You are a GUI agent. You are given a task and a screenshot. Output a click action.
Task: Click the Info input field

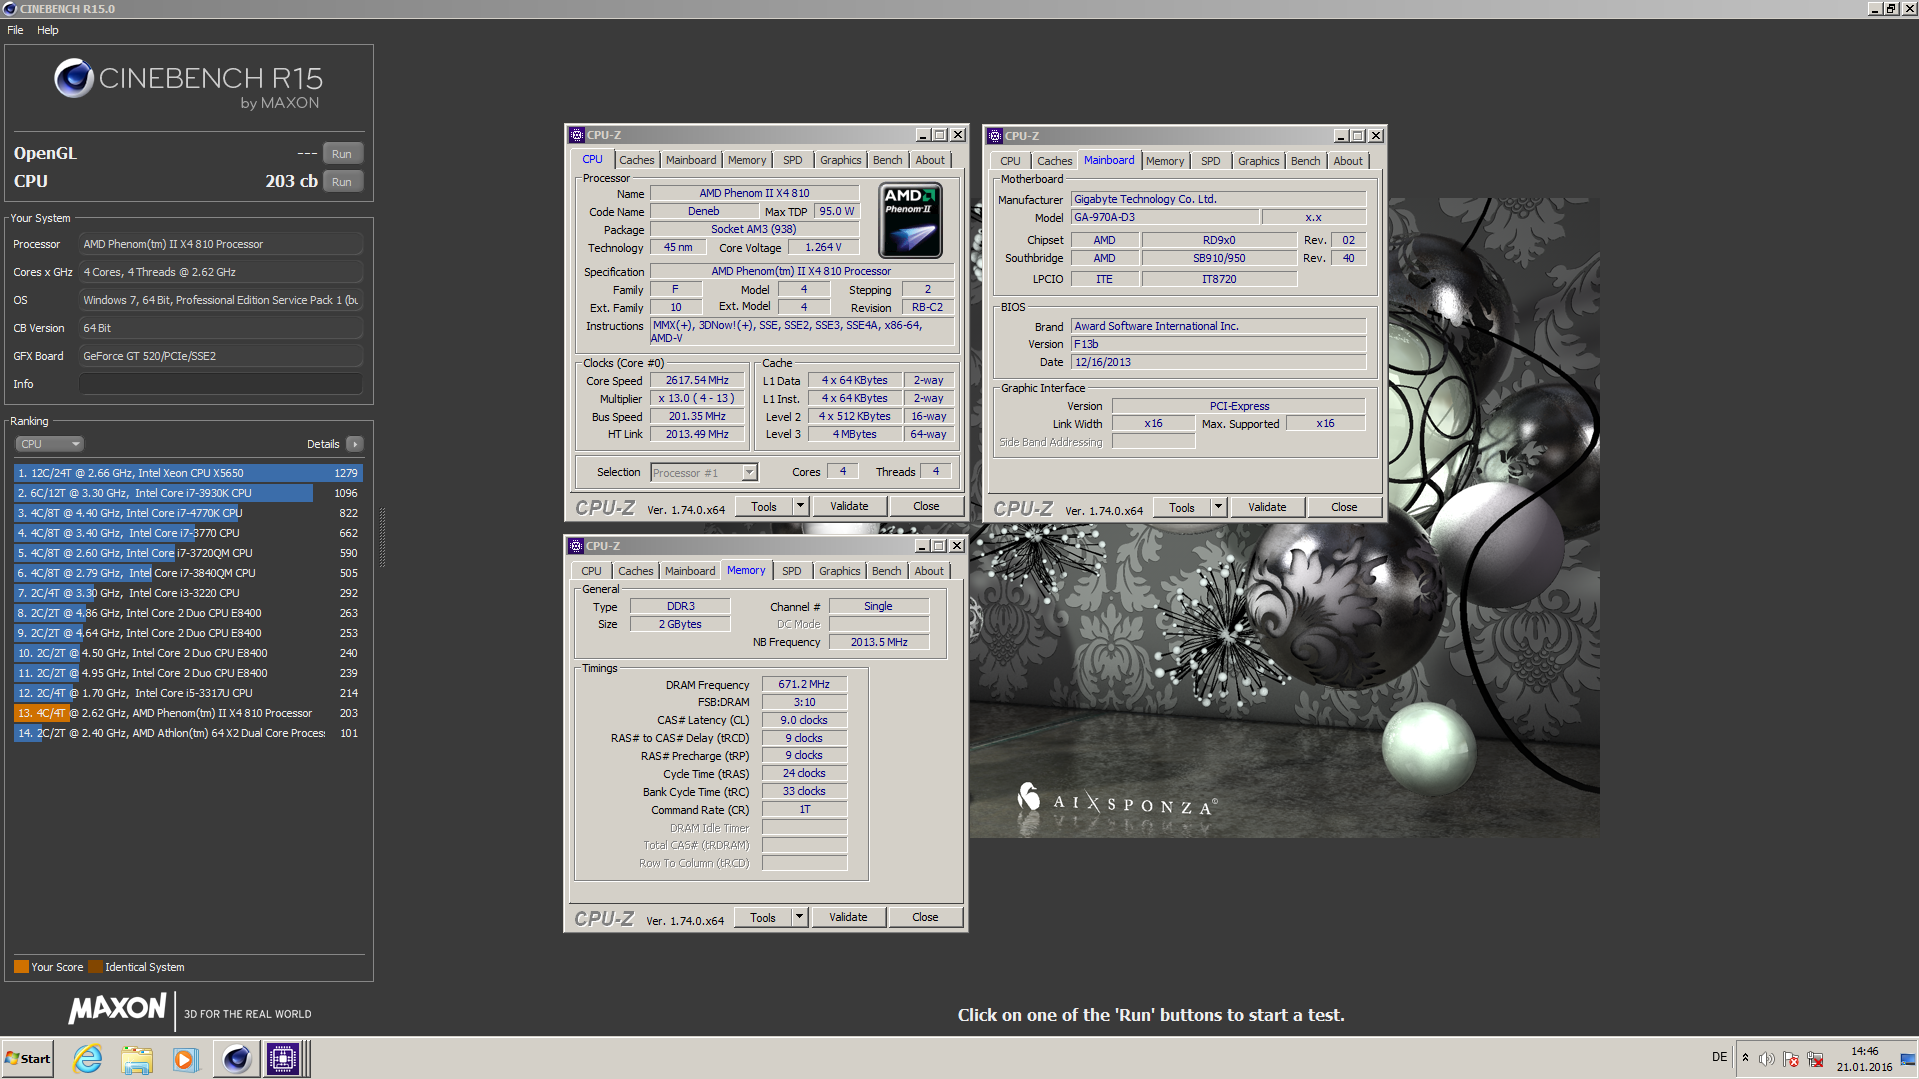tap(220, 384)
